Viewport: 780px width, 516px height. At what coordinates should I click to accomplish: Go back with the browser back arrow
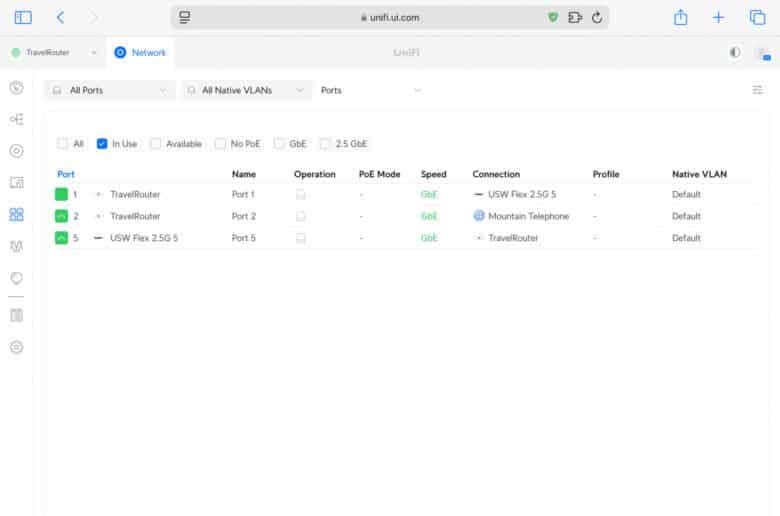tap(60, 18)
